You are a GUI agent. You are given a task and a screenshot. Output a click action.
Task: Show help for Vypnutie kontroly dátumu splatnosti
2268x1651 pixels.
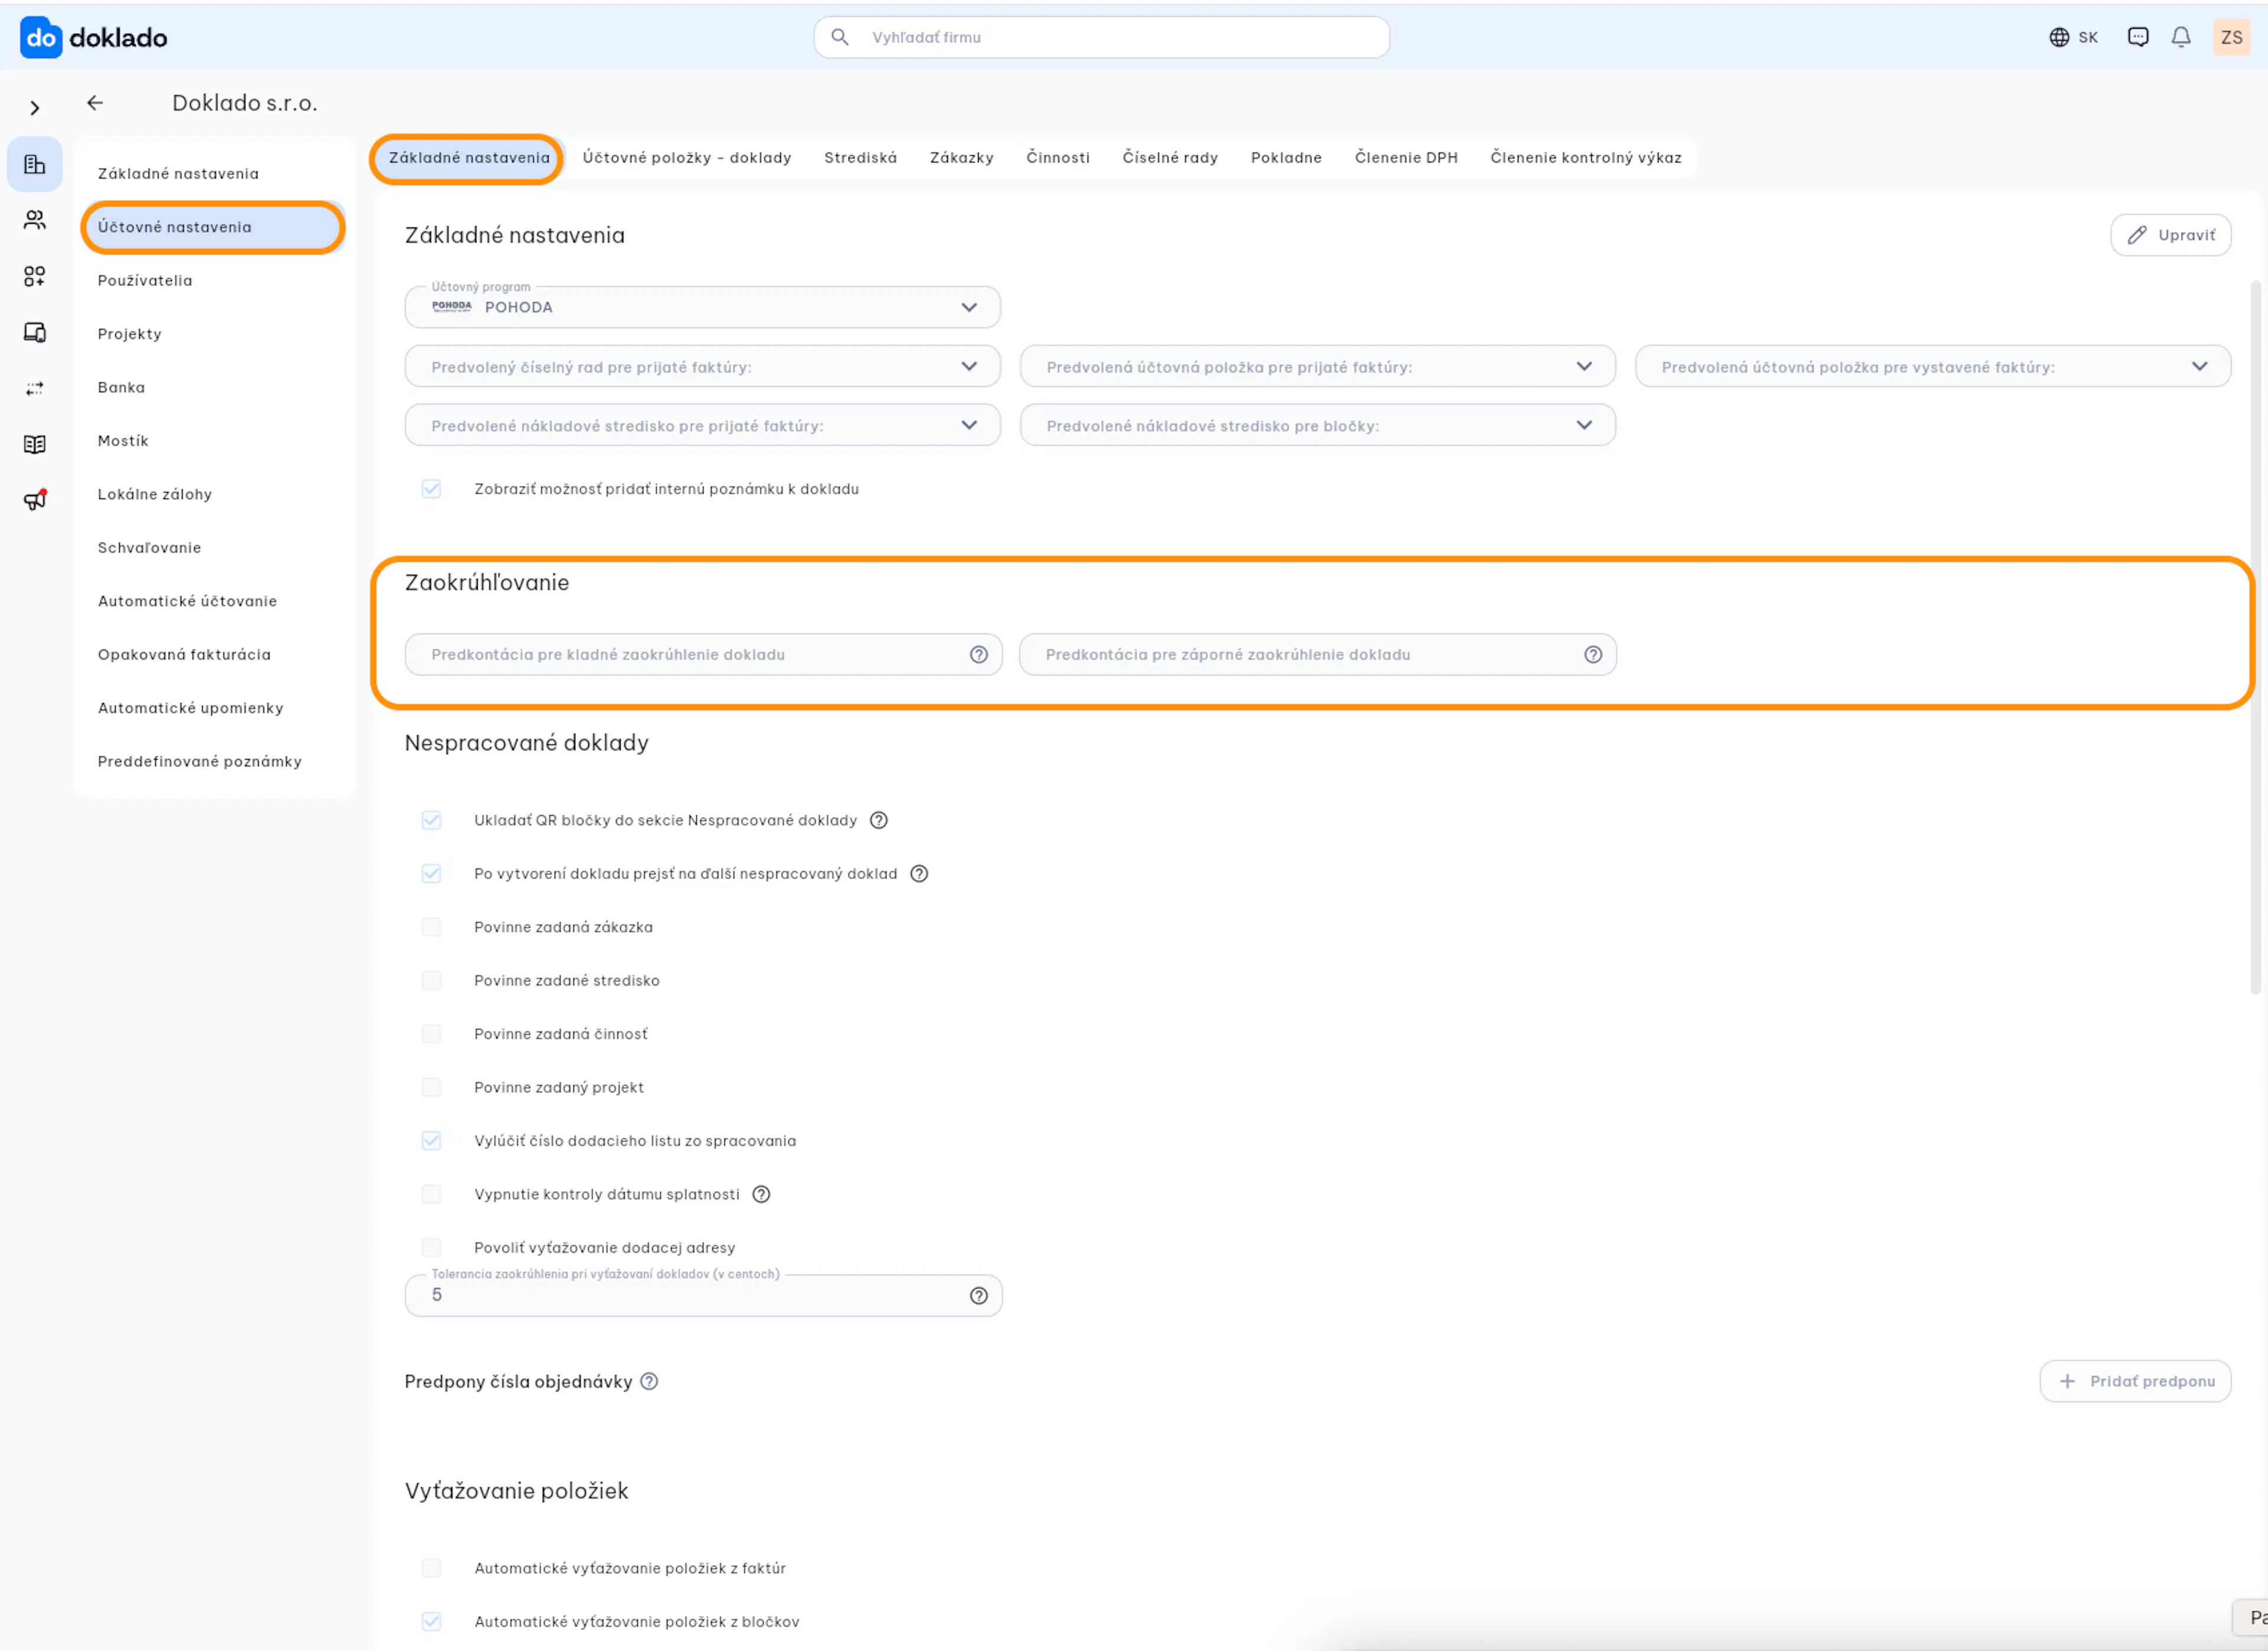[761, 1194]
